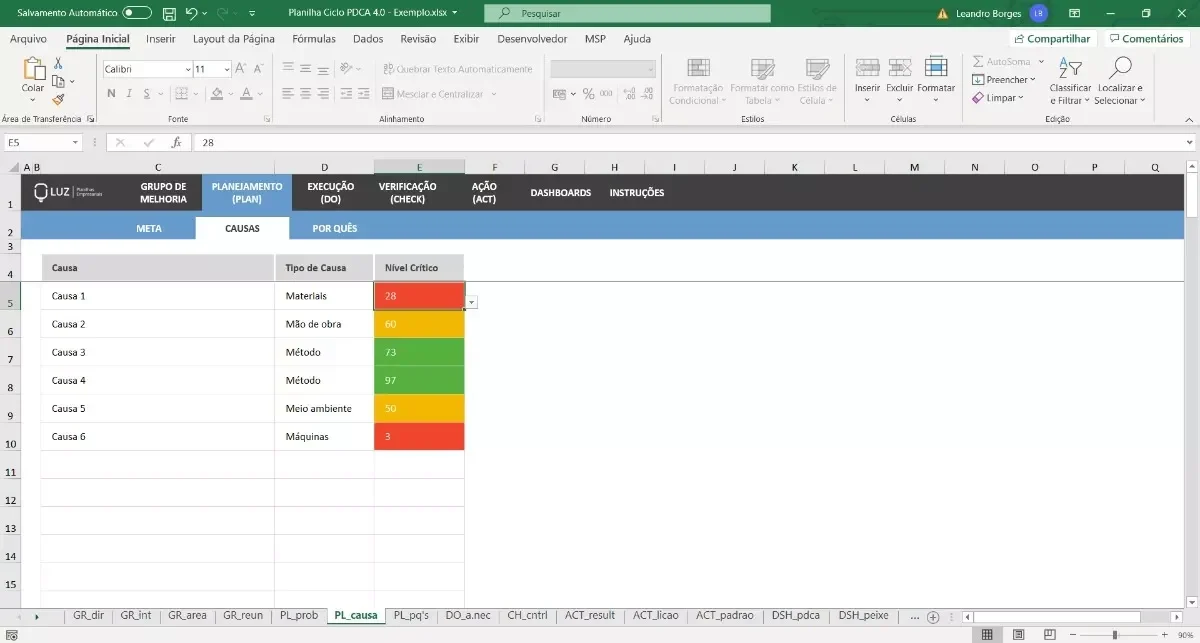This screenshot has width=1200, height=643.
Task: Toggle italic I formatting
Action: (128, 94)
